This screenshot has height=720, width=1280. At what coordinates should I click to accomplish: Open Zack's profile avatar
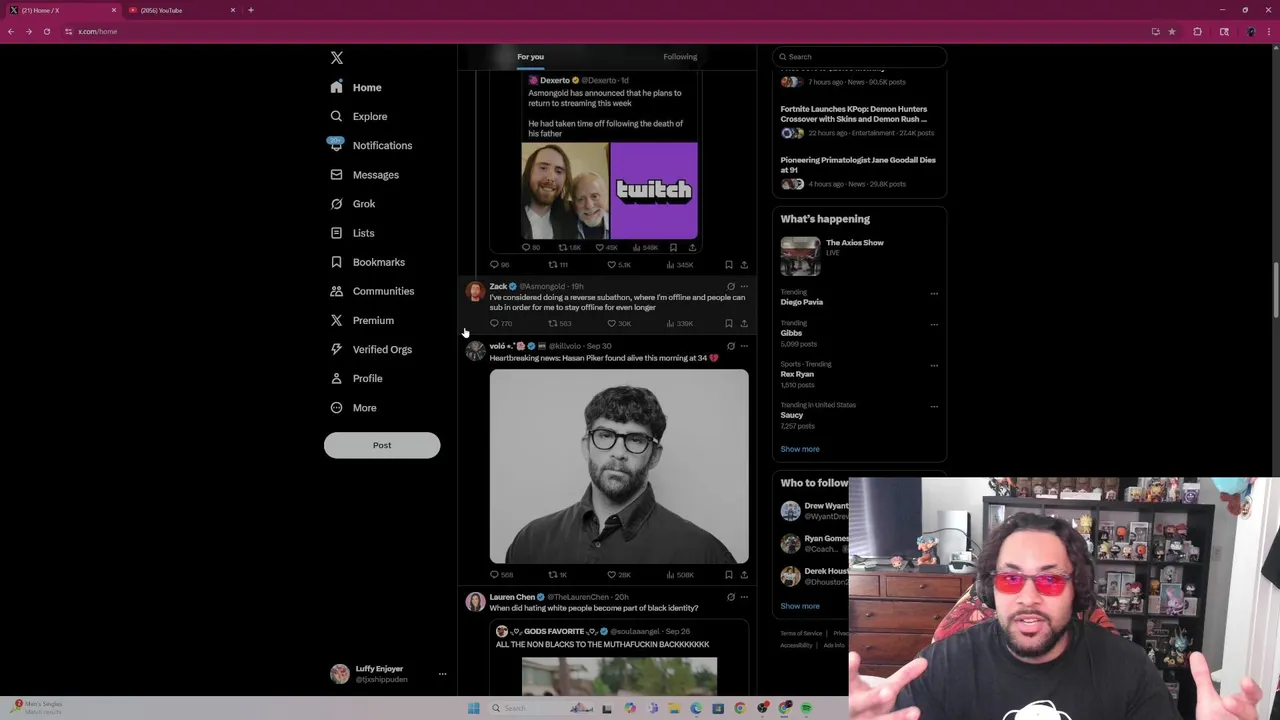[475, 292]
